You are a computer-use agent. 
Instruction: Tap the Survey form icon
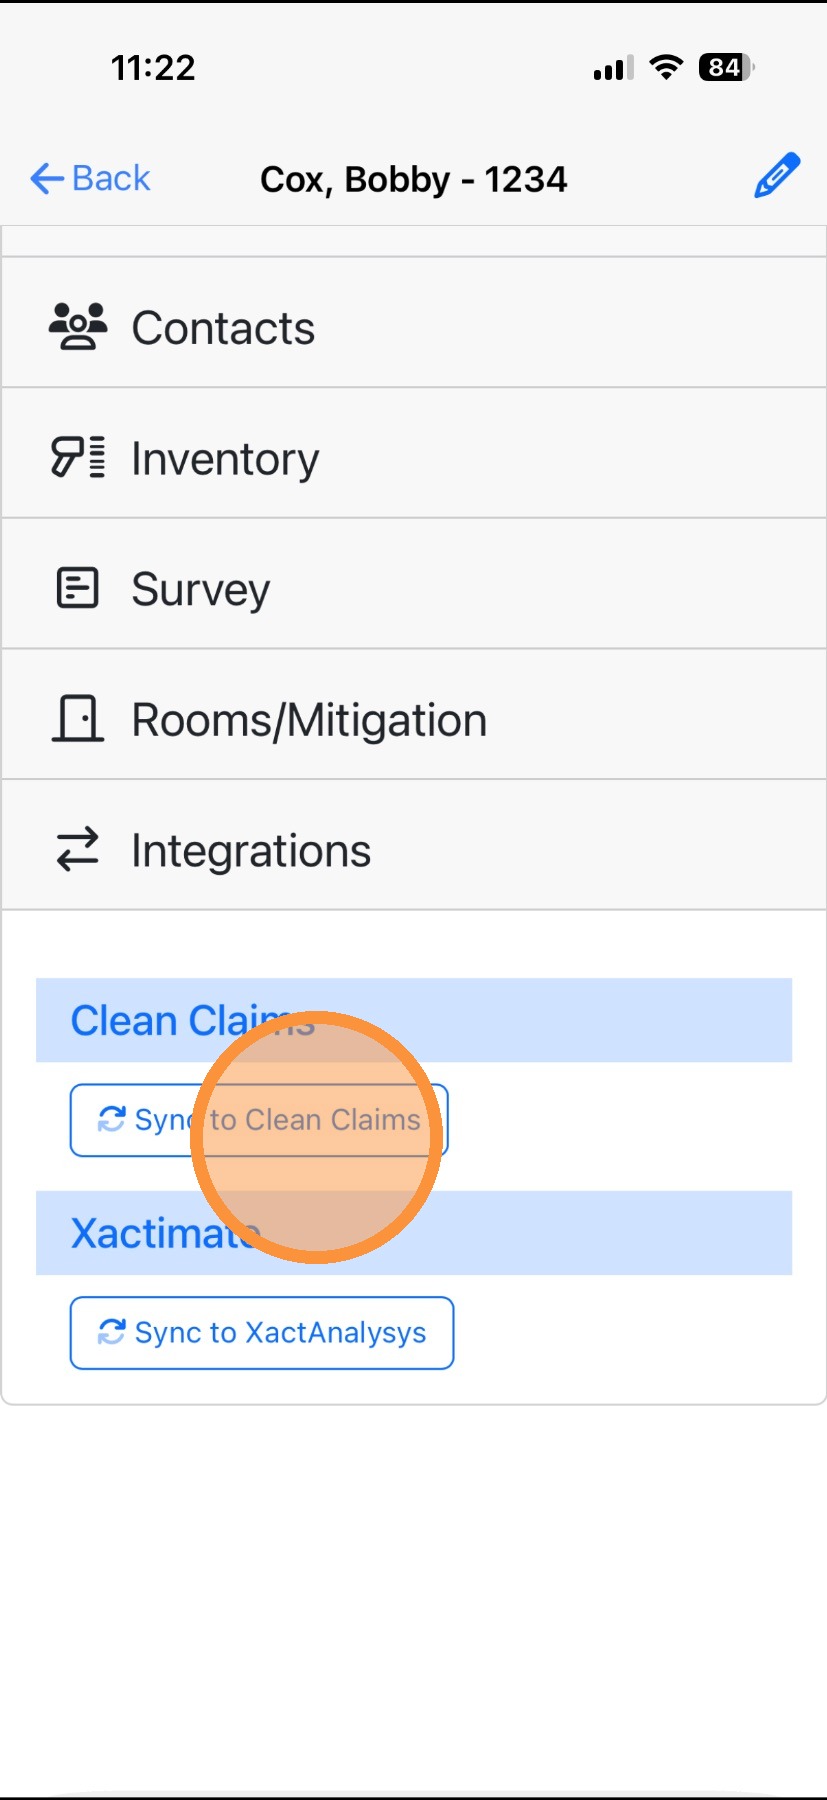pyautogui.click(x=78, y=588)
